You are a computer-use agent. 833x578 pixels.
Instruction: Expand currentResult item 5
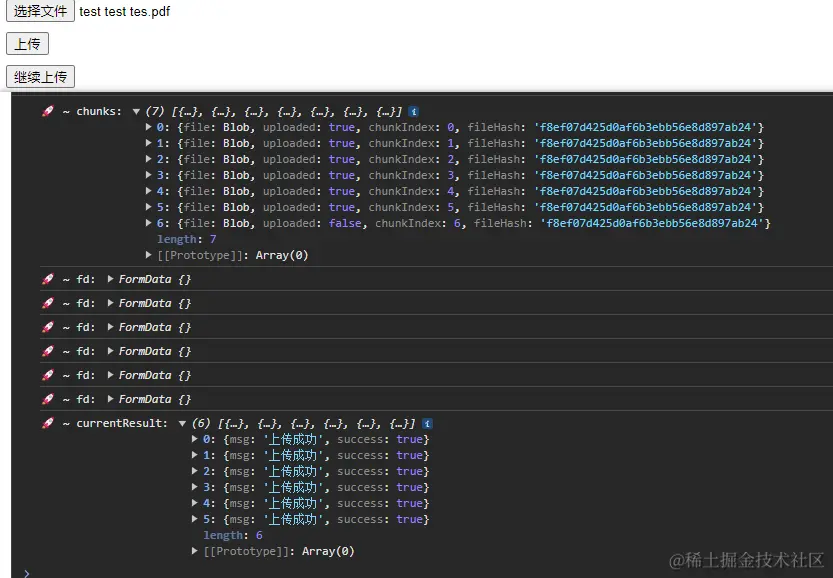(x=195, y=518)
